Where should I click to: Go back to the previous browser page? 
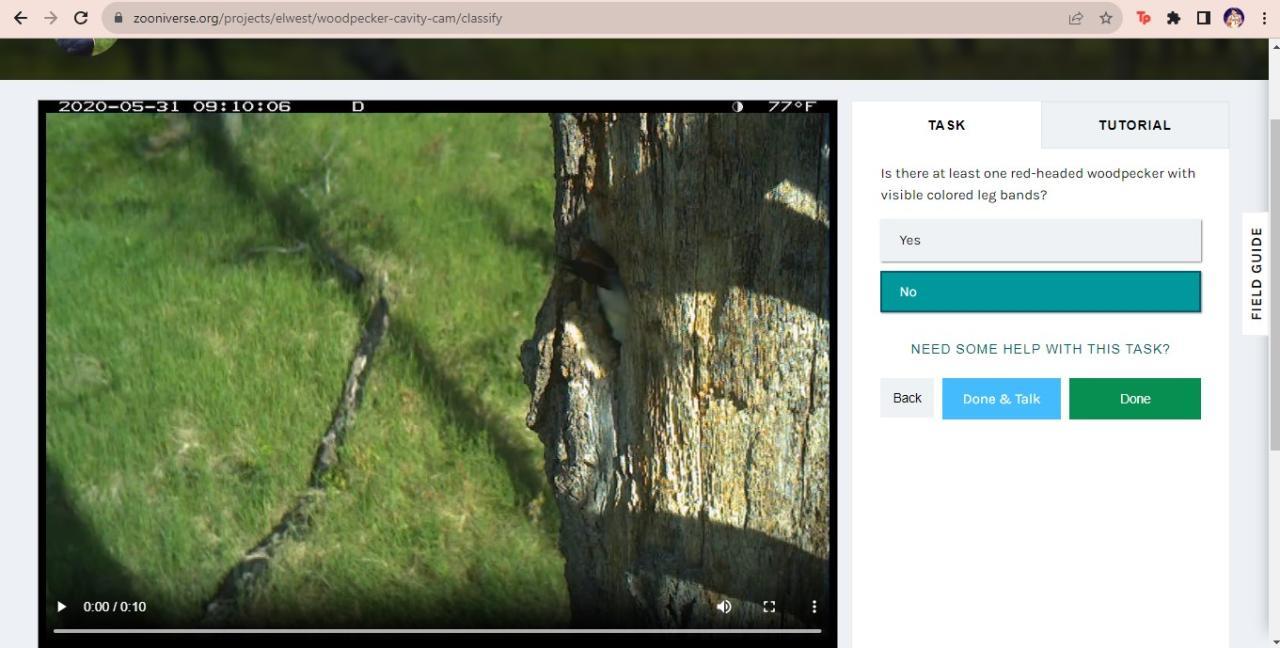(x=20, y=18)
